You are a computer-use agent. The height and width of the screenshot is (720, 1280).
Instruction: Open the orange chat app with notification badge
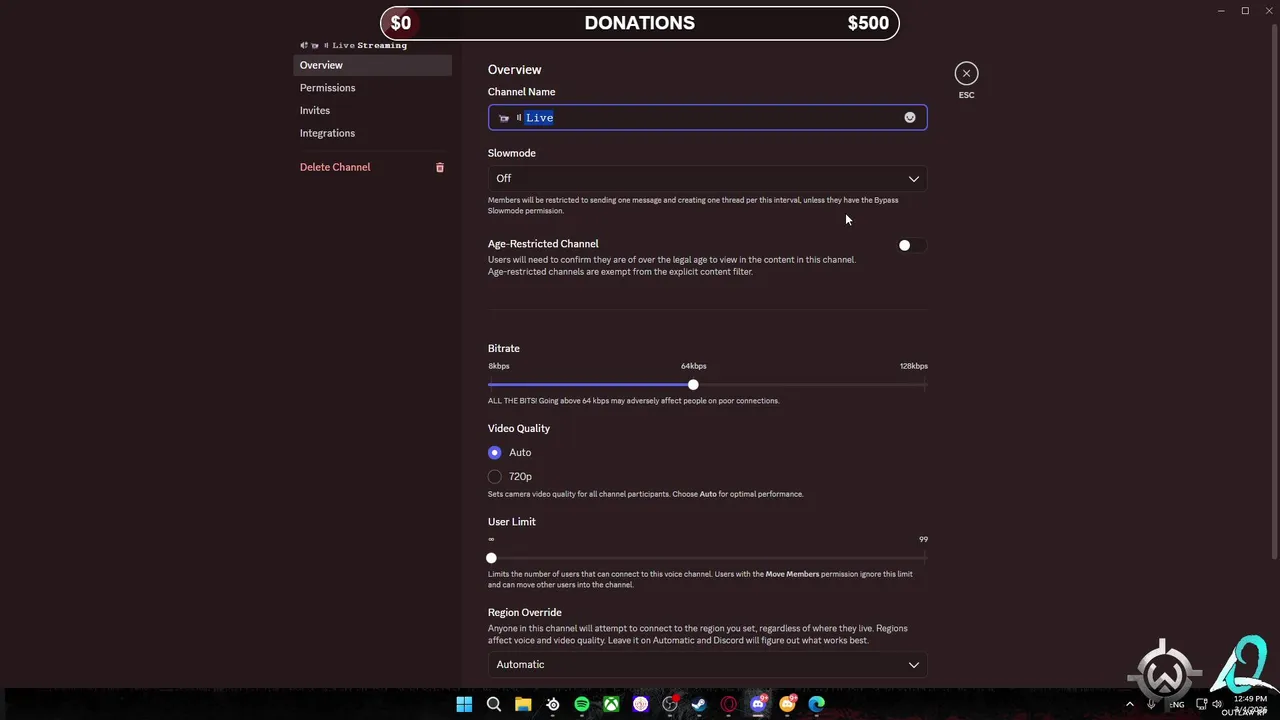(788, 704)
